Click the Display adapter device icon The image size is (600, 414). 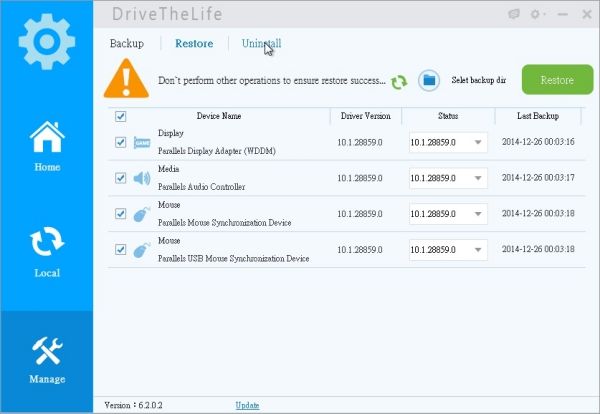pyautogui.click(x=141, y=144)
